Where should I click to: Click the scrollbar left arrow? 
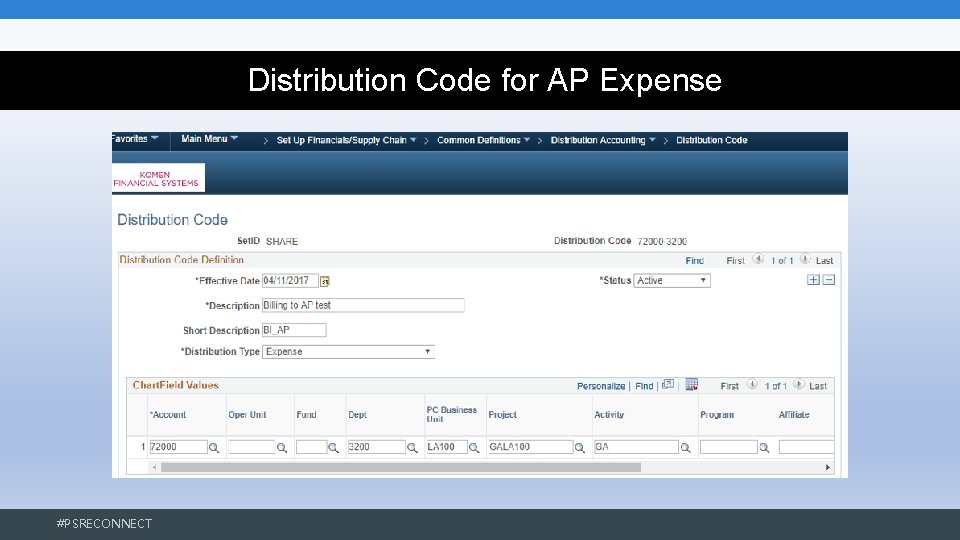click(x=154, y=467)
